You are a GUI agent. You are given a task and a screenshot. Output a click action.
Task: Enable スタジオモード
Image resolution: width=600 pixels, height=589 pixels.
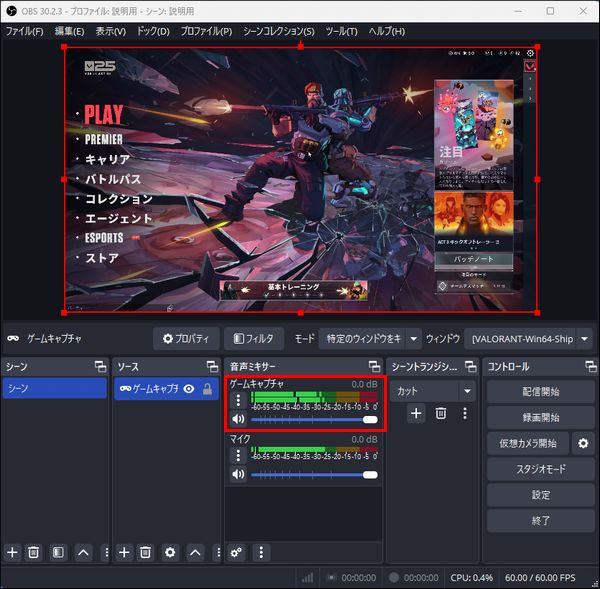(x=540, y=469)
